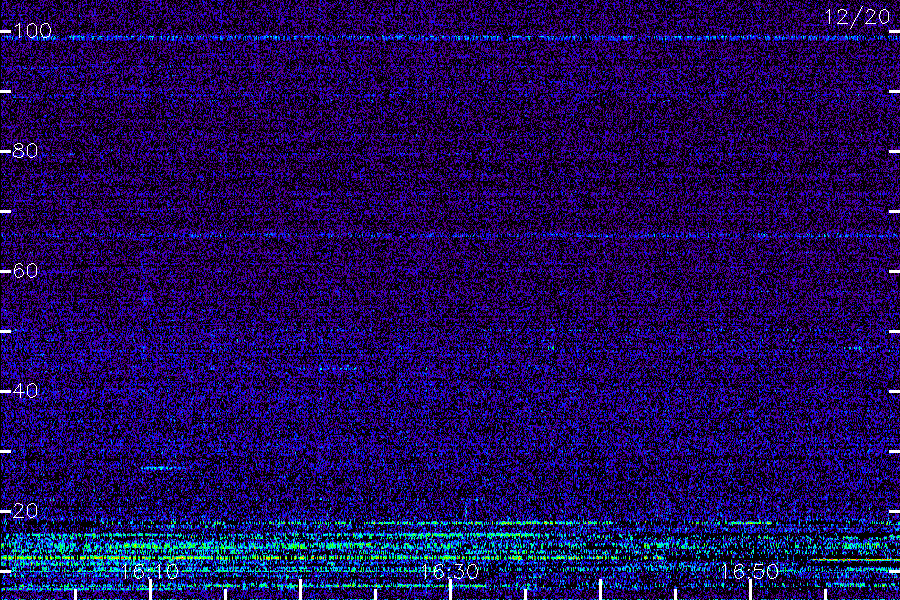Click the 60 frequency axis label
The image size is (900, 600).
click(25, 270)
